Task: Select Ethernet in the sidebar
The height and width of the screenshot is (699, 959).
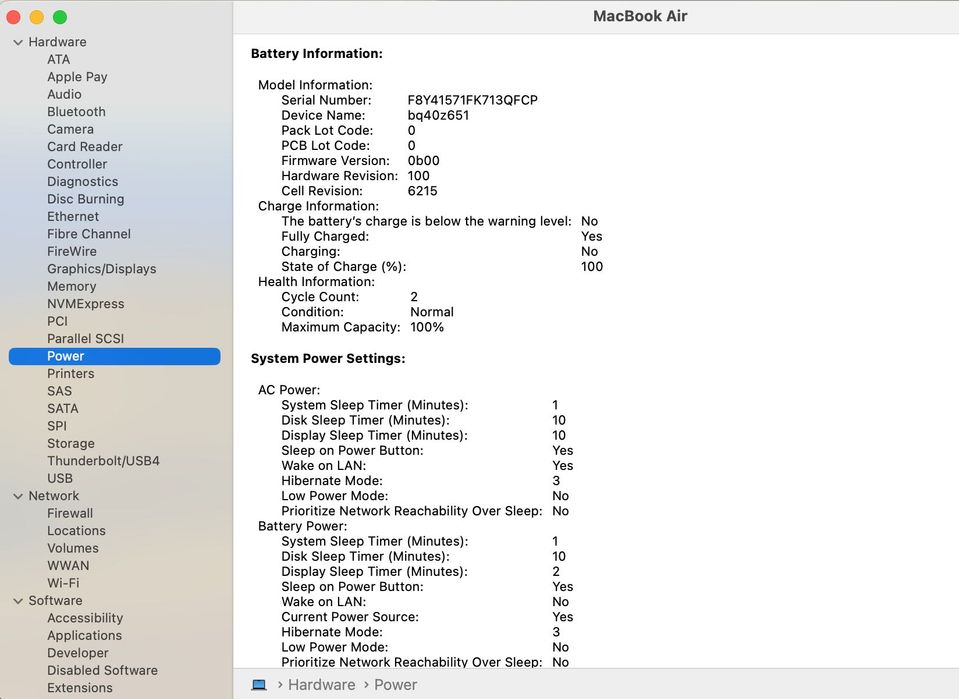Action: (73, 216)
